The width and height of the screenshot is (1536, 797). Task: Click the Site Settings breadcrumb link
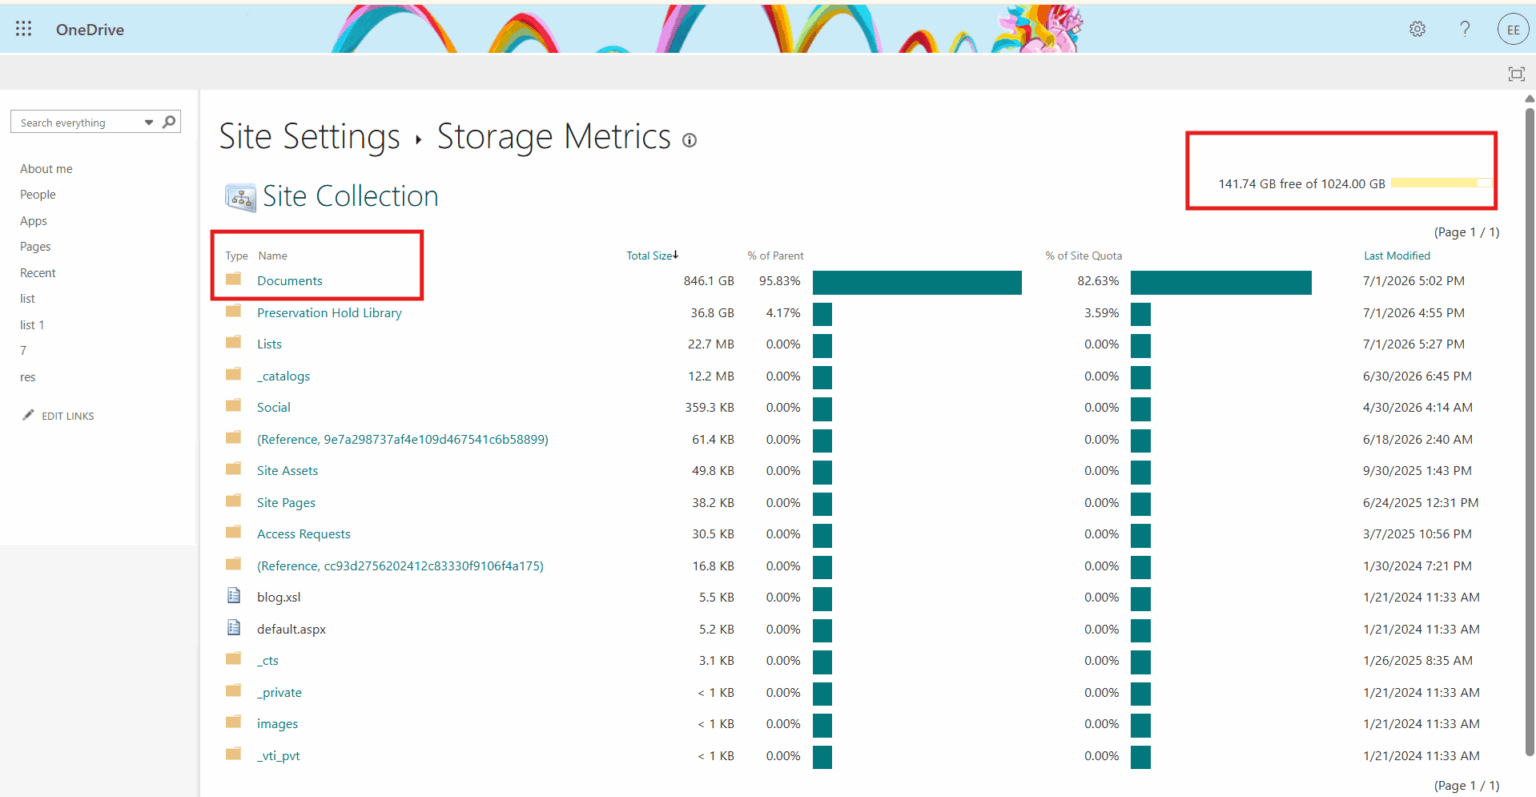click(309, 137)
